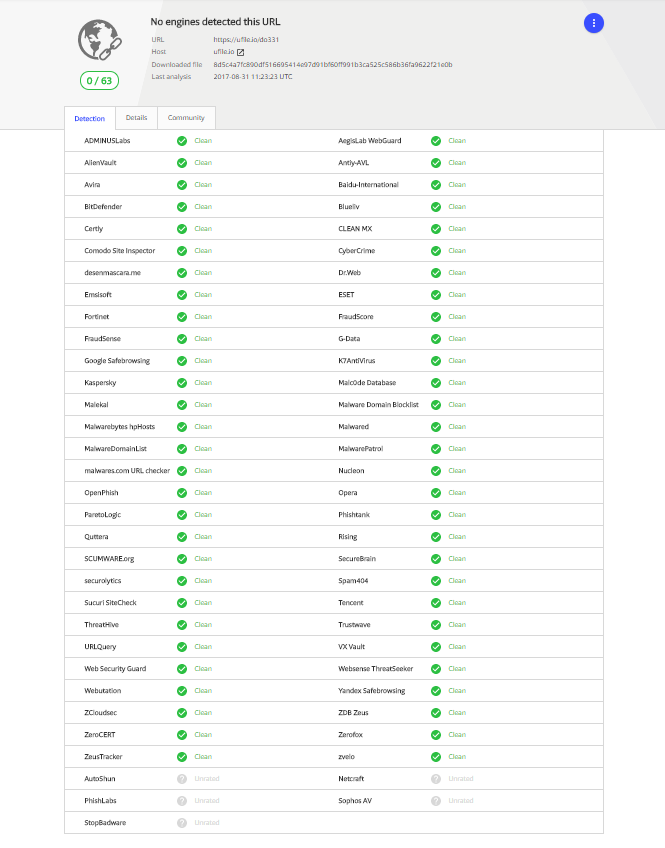This screenshot has height=848, width=665.
Task: Click the grey question icon for AutoShun
Action: [182, 779]
